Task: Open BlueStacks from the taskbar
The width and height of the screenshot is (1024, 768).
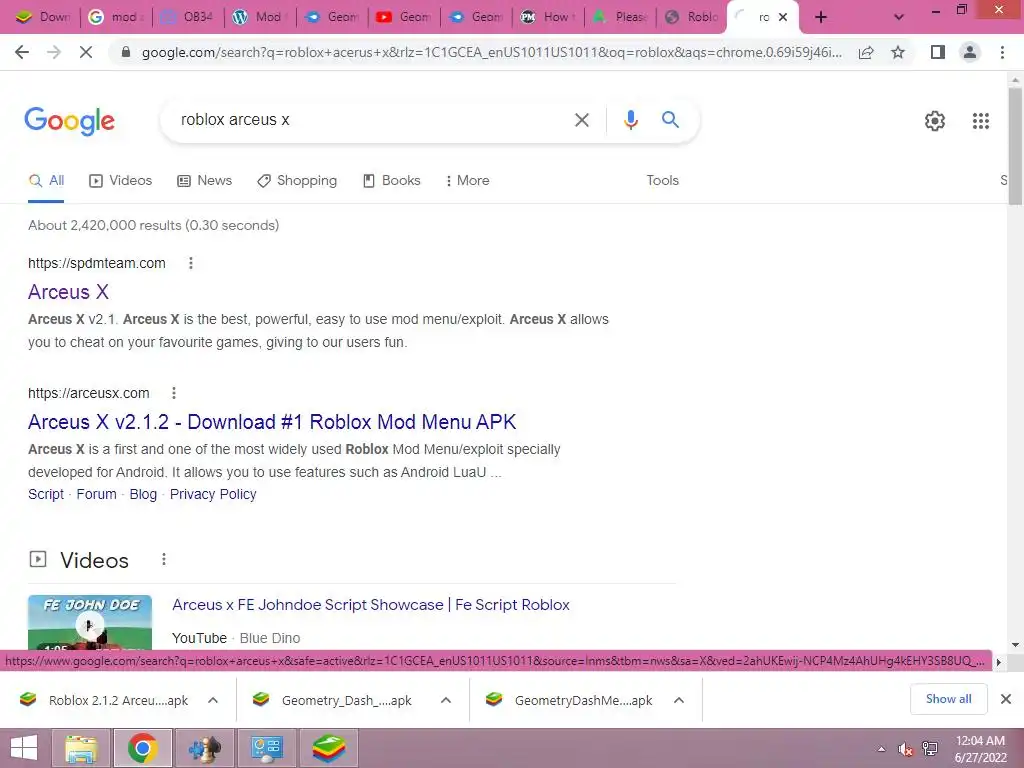Action: pos(328,748)
